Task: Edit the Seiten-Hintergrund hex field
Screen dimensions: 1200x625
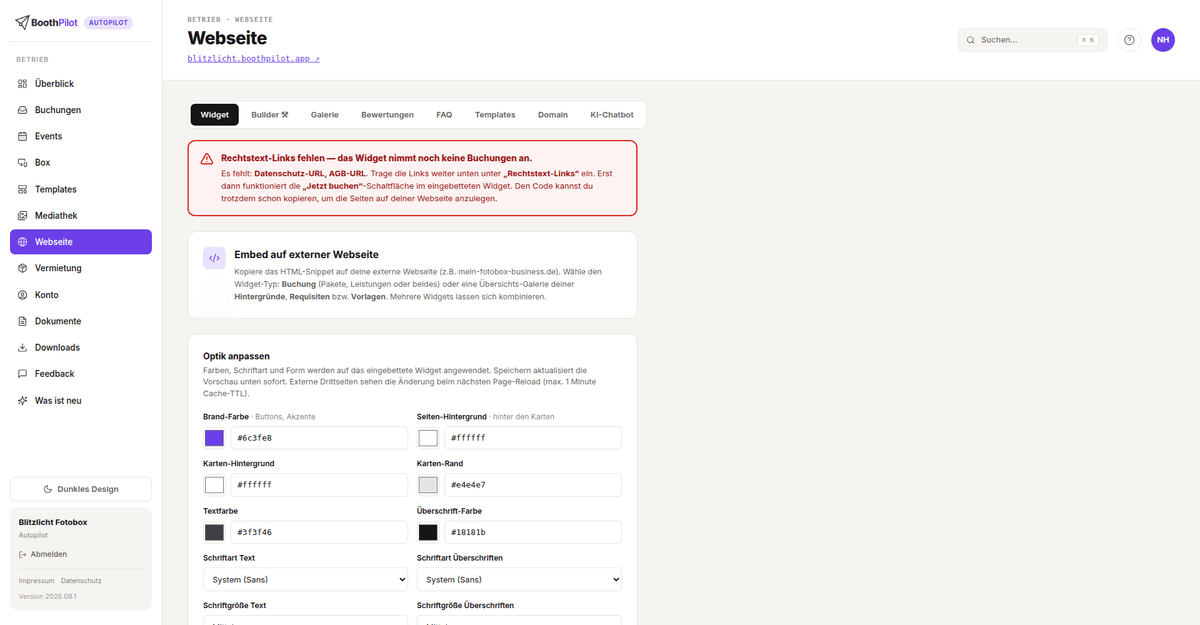Action: click(x=533, y=438)
